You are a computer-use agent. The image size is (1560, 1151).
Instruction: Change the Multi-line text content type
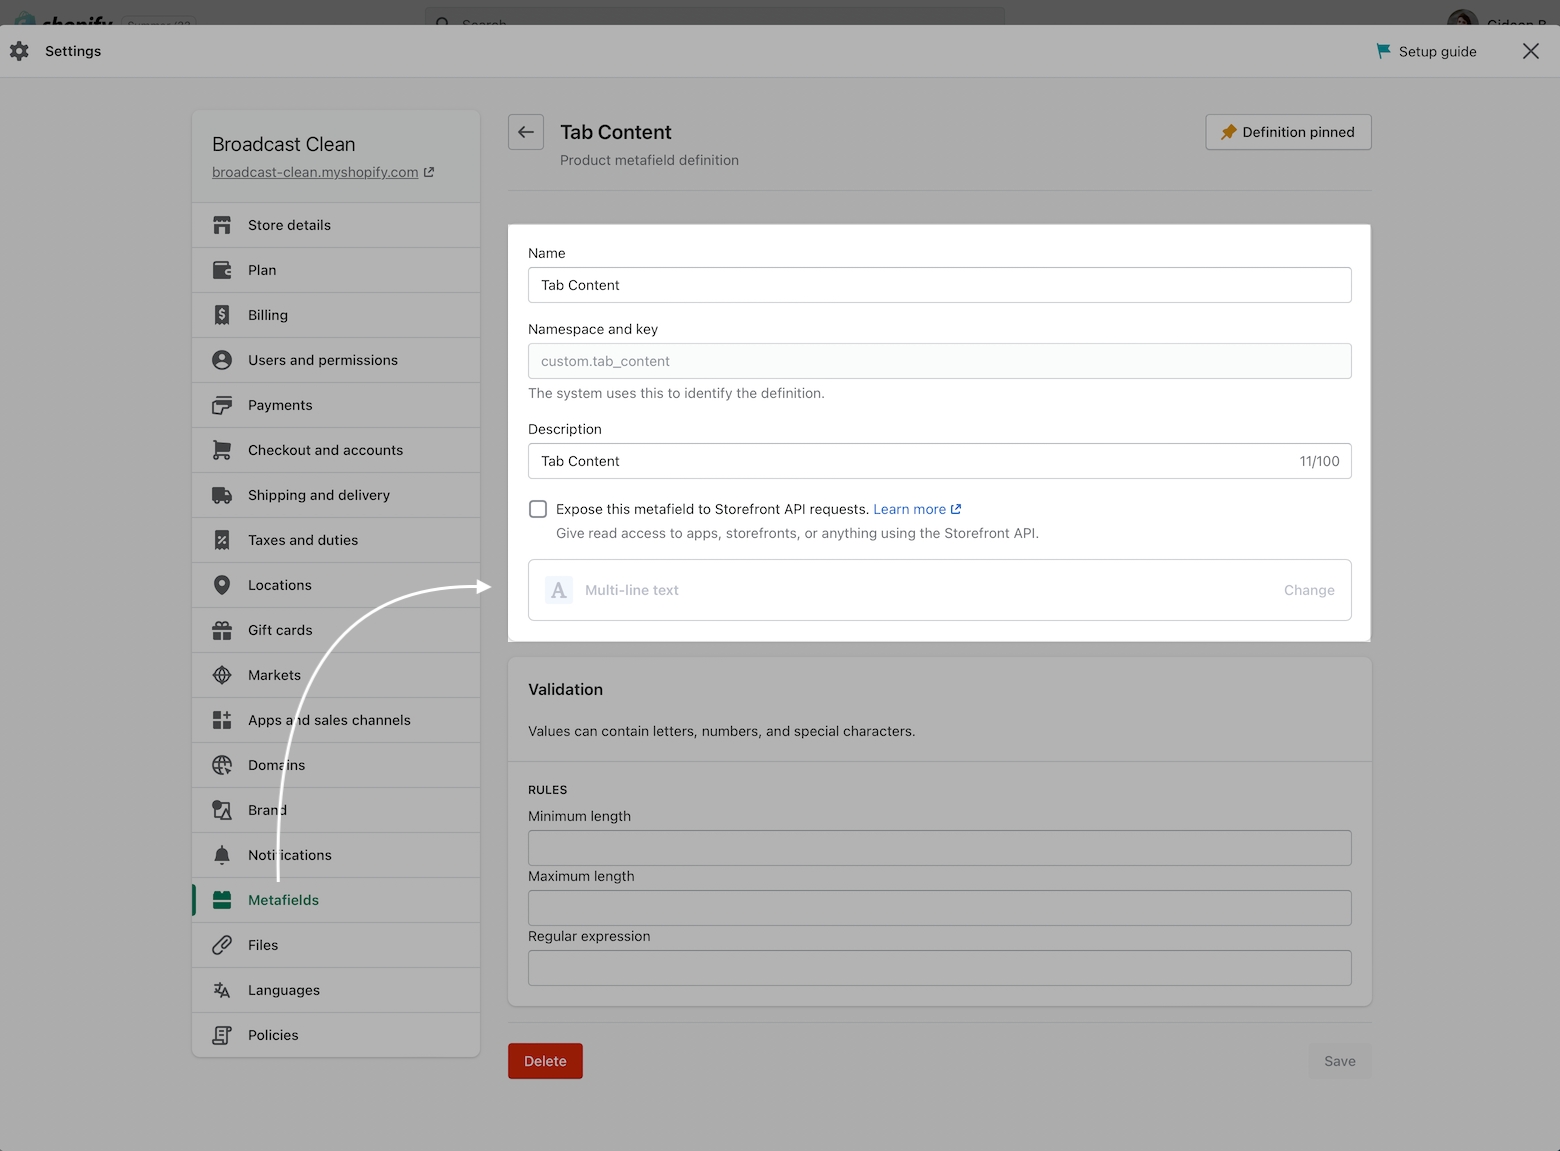(x=1308, y=590)
